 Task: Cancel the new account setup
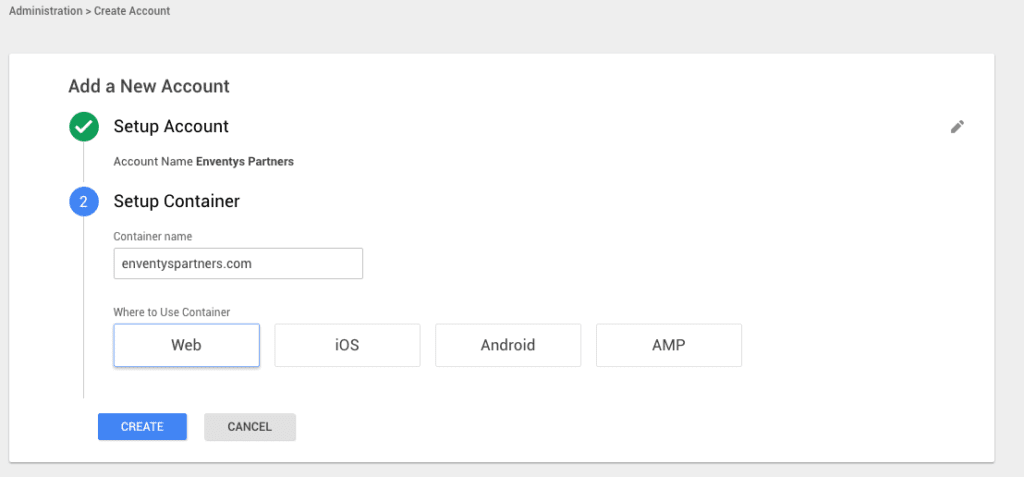[250, 427]
